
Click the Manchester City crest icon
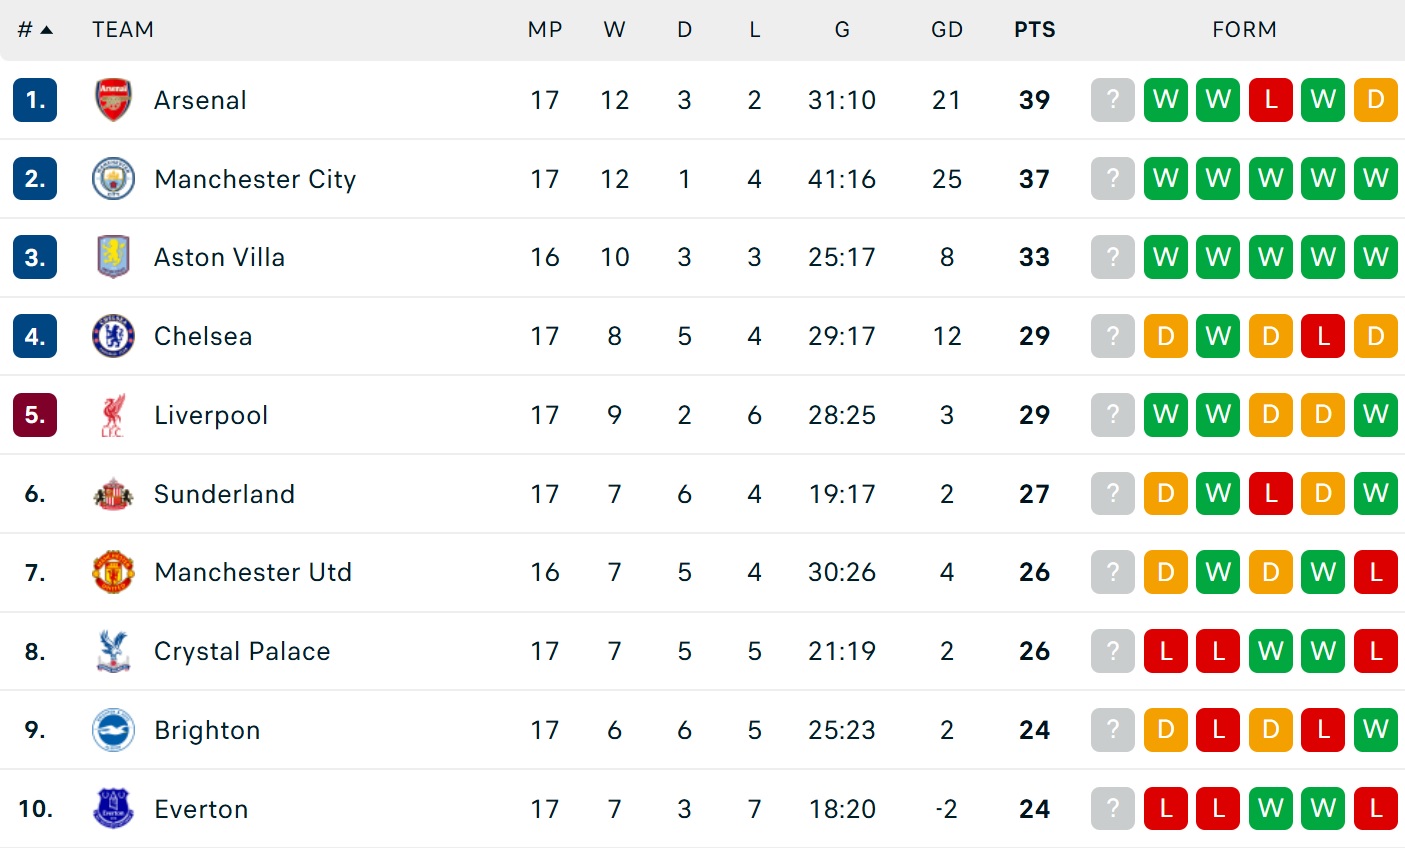click(x=113, y=179)
